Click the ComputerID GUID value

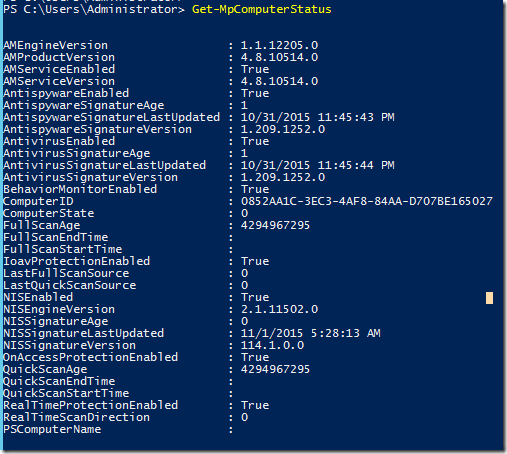[367, 201]
